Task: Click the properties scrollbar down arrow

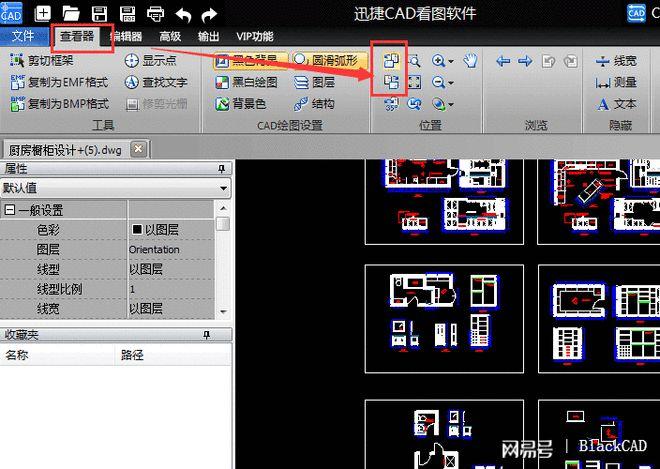Action: pyautogui.click(x=223, y=312)
